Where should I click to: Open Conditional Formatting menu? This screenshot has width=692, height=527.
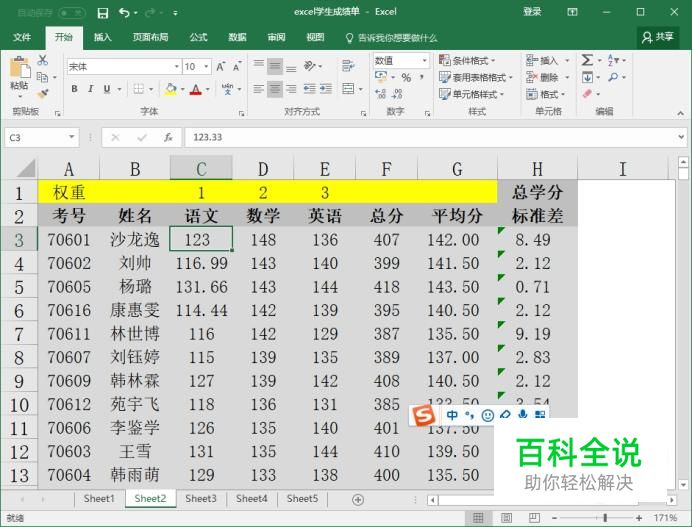click(x=467, y=60)
